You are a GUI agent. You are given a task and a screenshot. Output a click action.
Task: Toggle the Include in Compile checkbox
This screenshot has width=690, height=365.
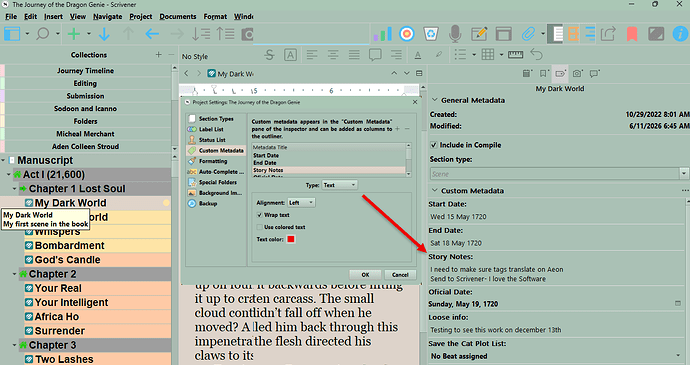click(x=434, y=145)
